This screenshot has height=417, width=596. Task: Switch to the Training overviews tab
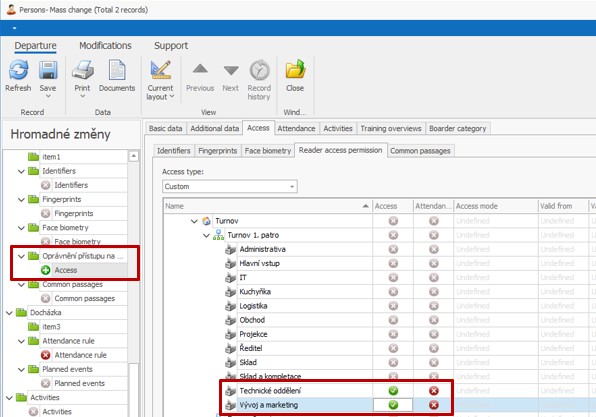tap(391, 128)
